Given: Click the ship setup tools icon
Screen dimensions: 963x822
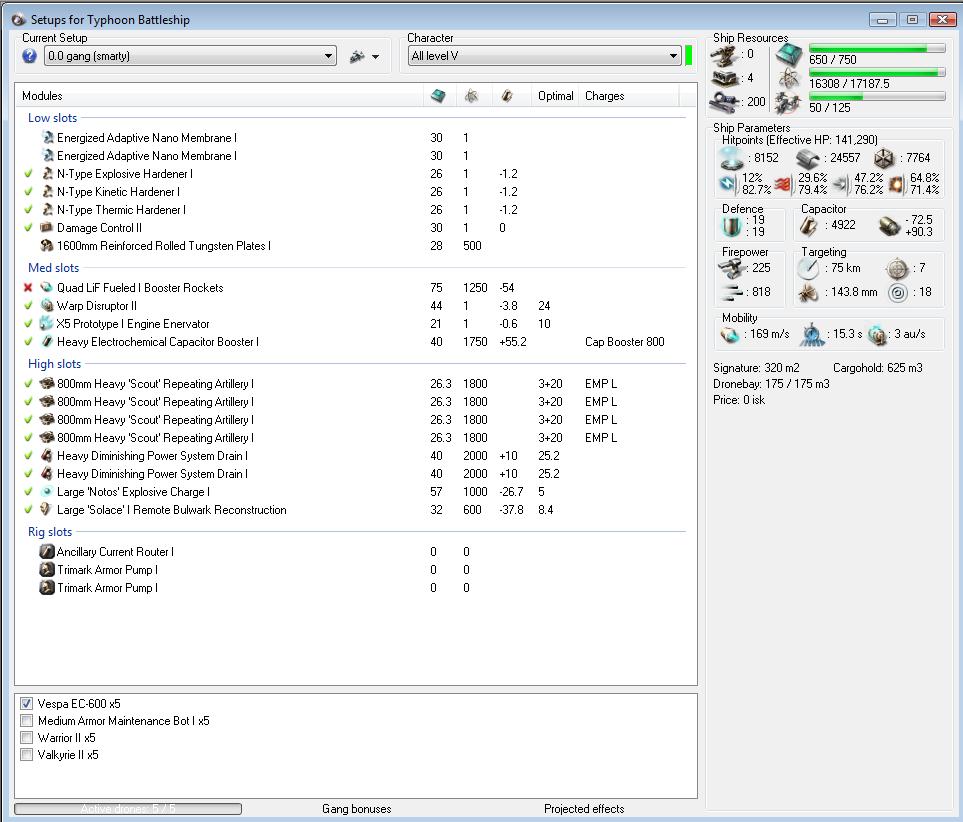Looking at the screenshot, I should tap(357, 57).
